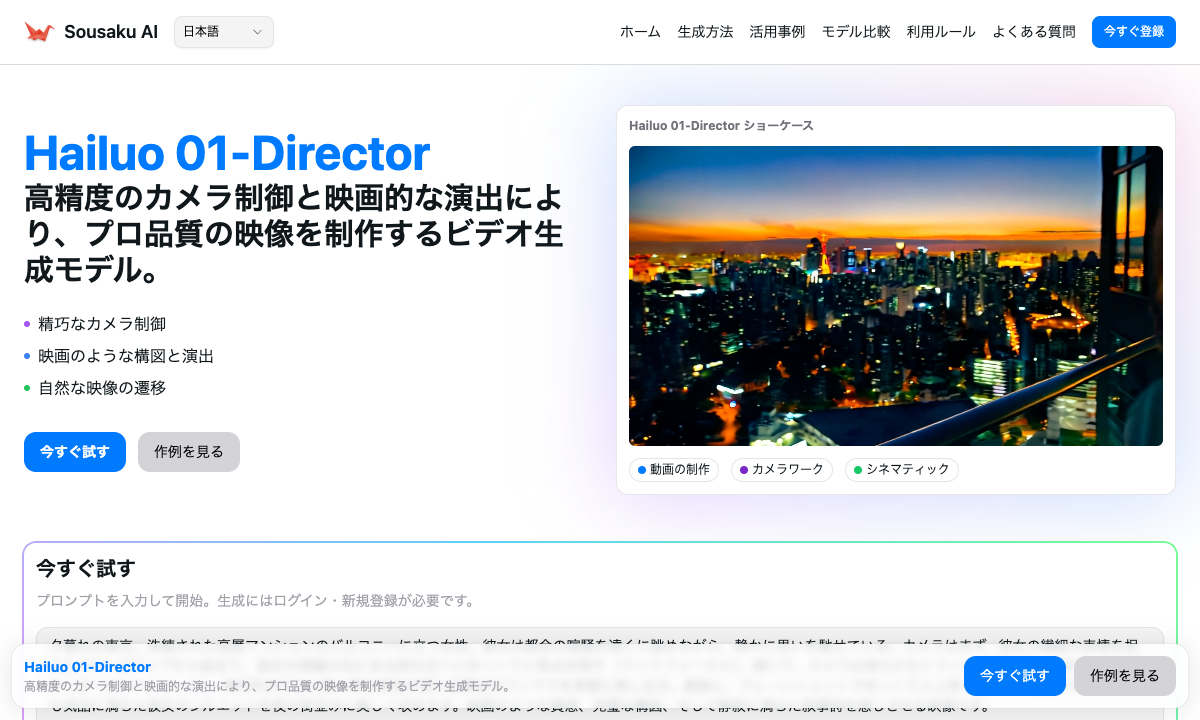This screenshot has height=720, width=1200.
Task: Select the カメラワーク tag chip
Action: coord(782,470)
